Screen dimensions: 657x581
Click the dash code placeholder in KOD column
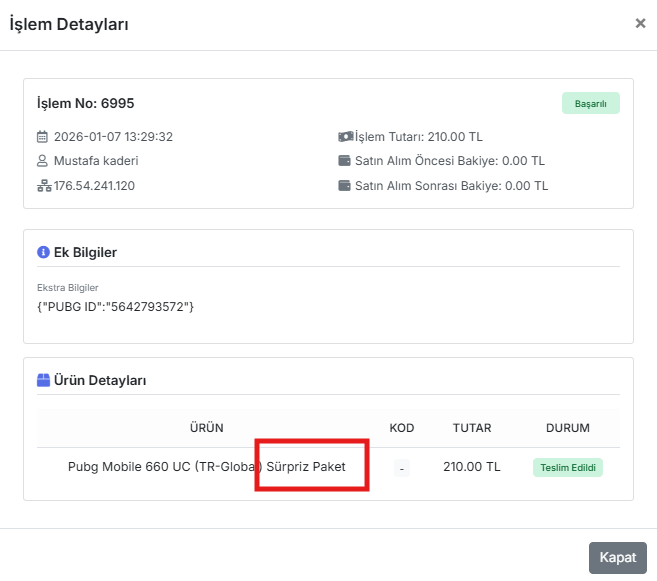coord(401,468)
